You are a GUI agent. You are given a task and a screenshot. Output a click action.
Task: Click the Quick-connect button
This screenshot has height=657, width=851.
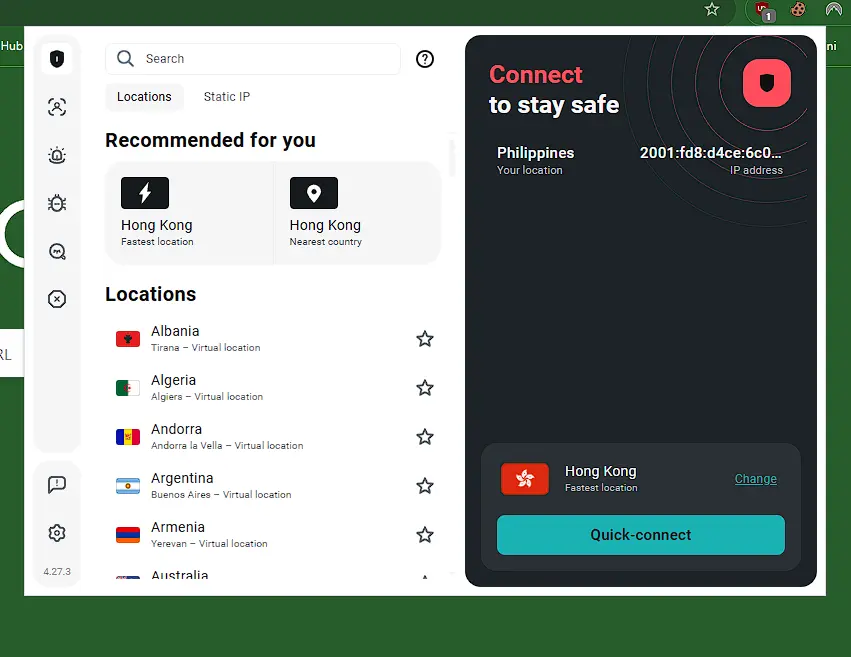coord(640,535)
